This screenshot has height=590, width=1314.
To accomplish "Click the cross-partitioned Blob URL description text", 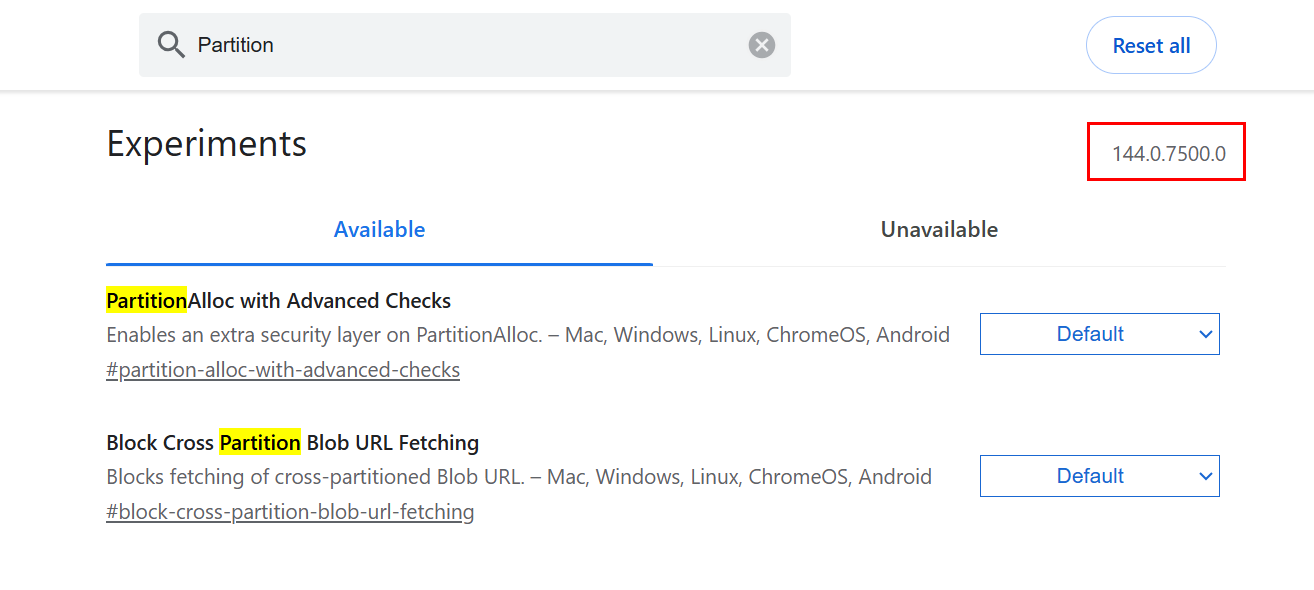I will click(x=518, y=477).
